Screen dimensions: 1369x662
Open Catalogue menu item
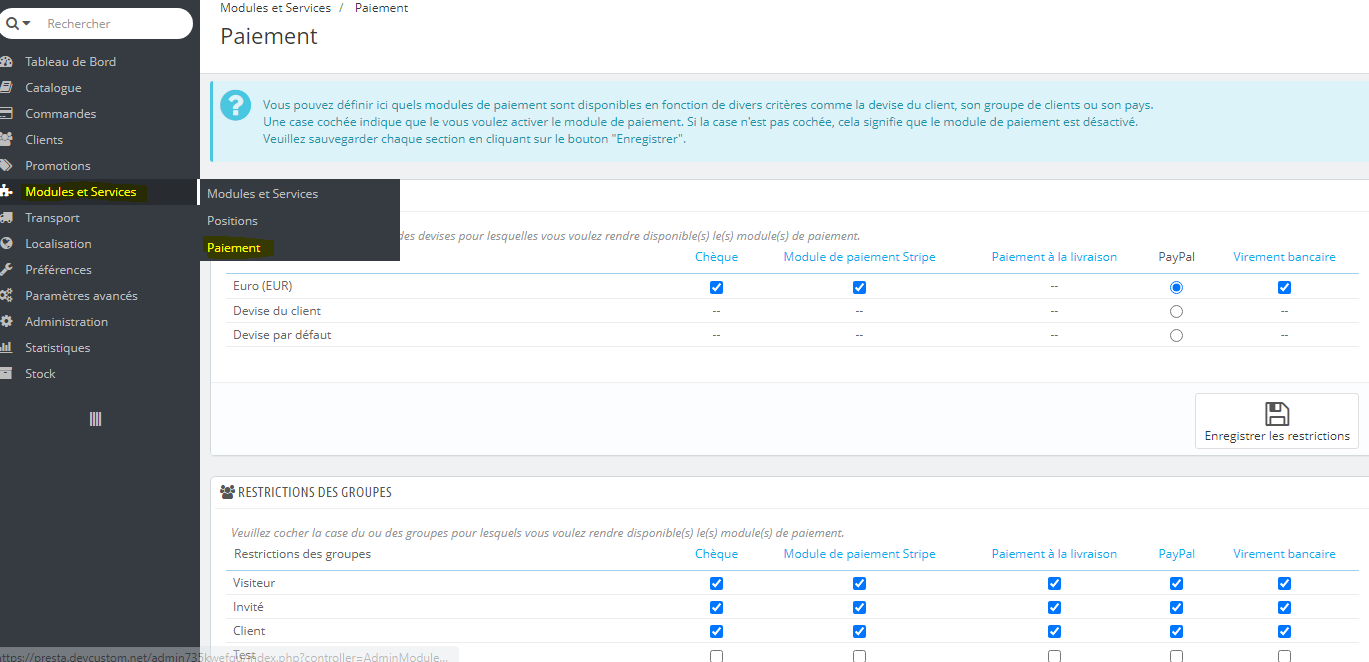(53, 87)
